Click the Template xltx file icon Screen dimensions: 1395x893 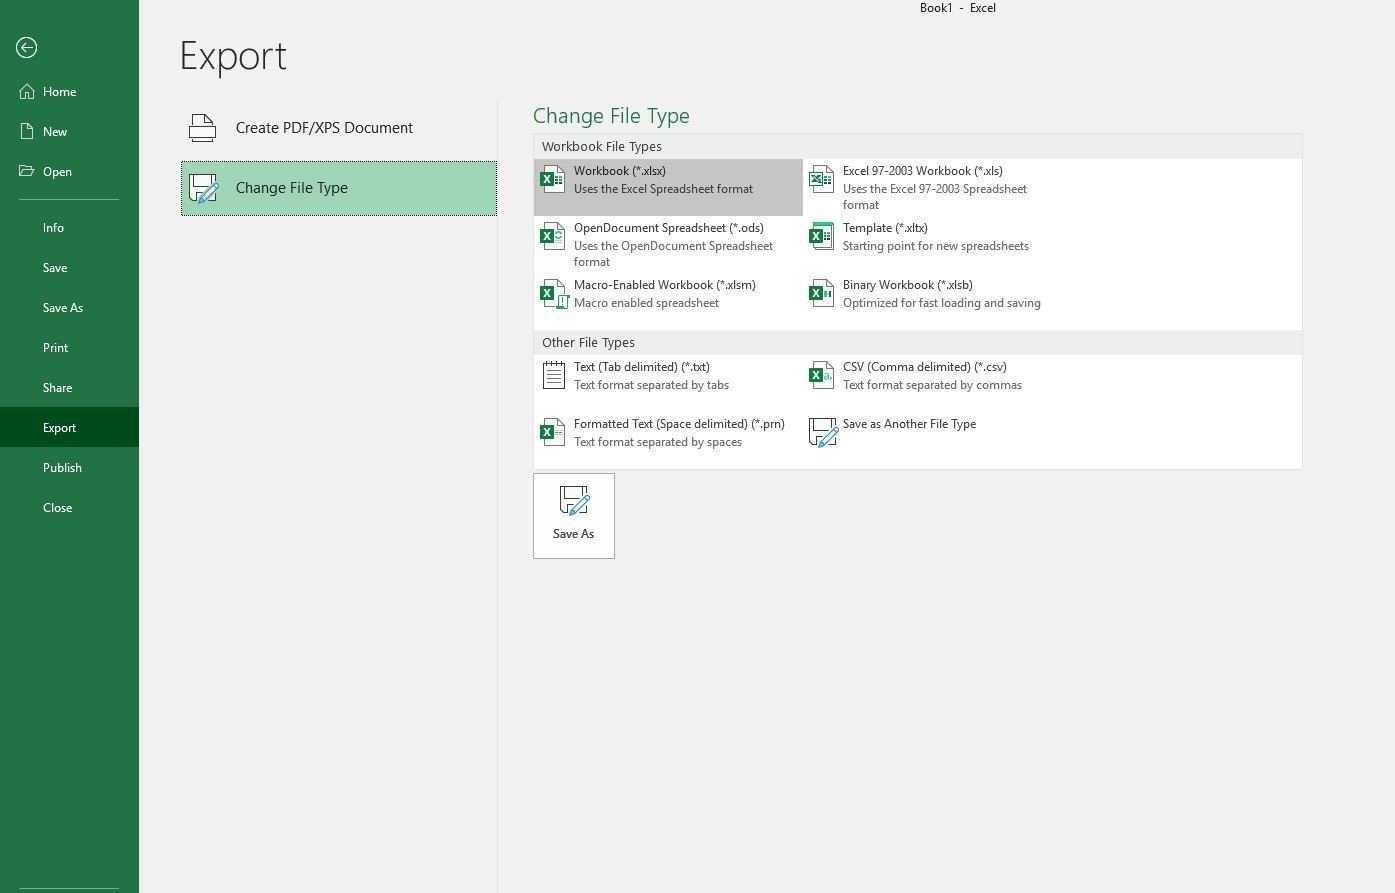pos(821,237)
